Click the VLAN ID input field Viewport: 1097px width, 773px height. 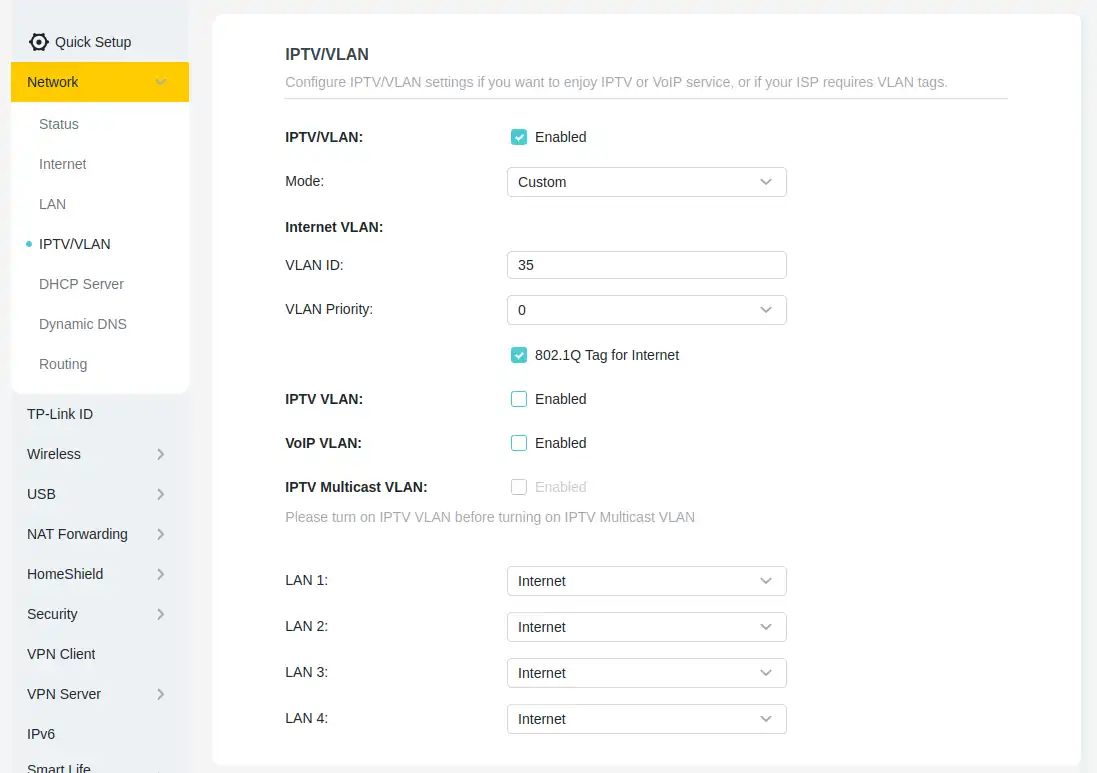pos(646,265)
